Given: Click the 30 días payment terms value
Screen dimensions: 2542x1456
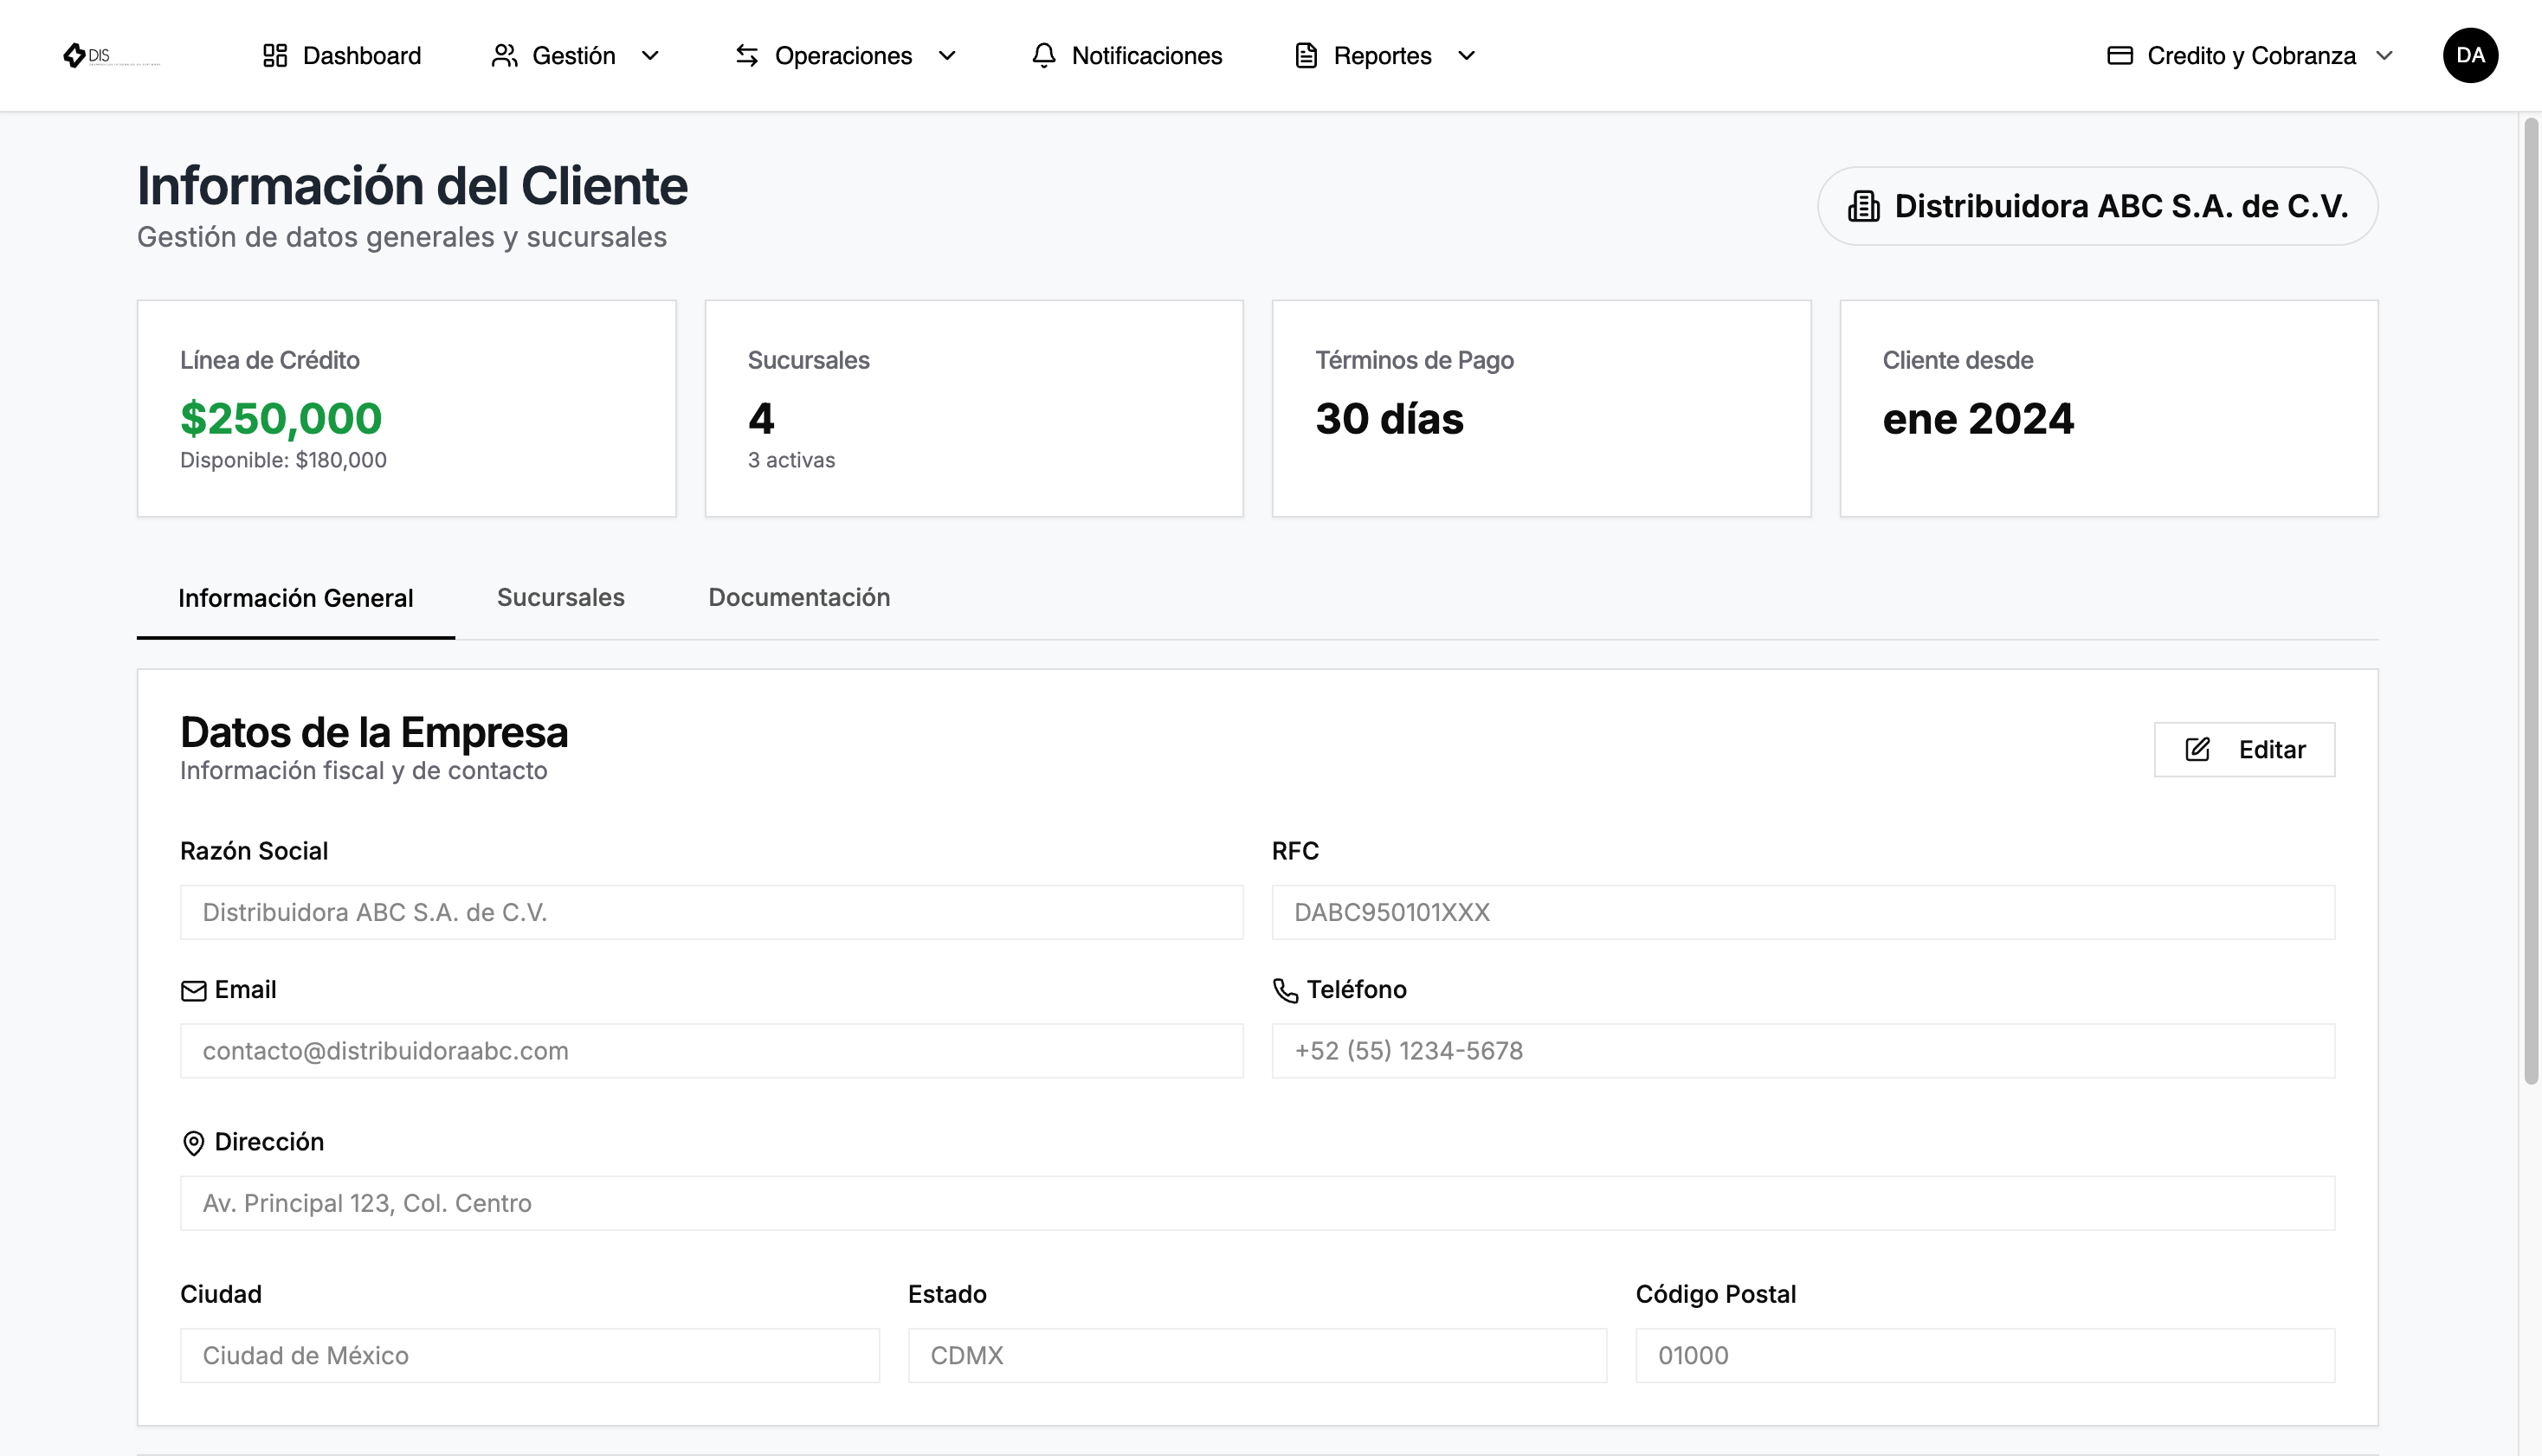Looking at the screenshot, I should click(1389, 418).
